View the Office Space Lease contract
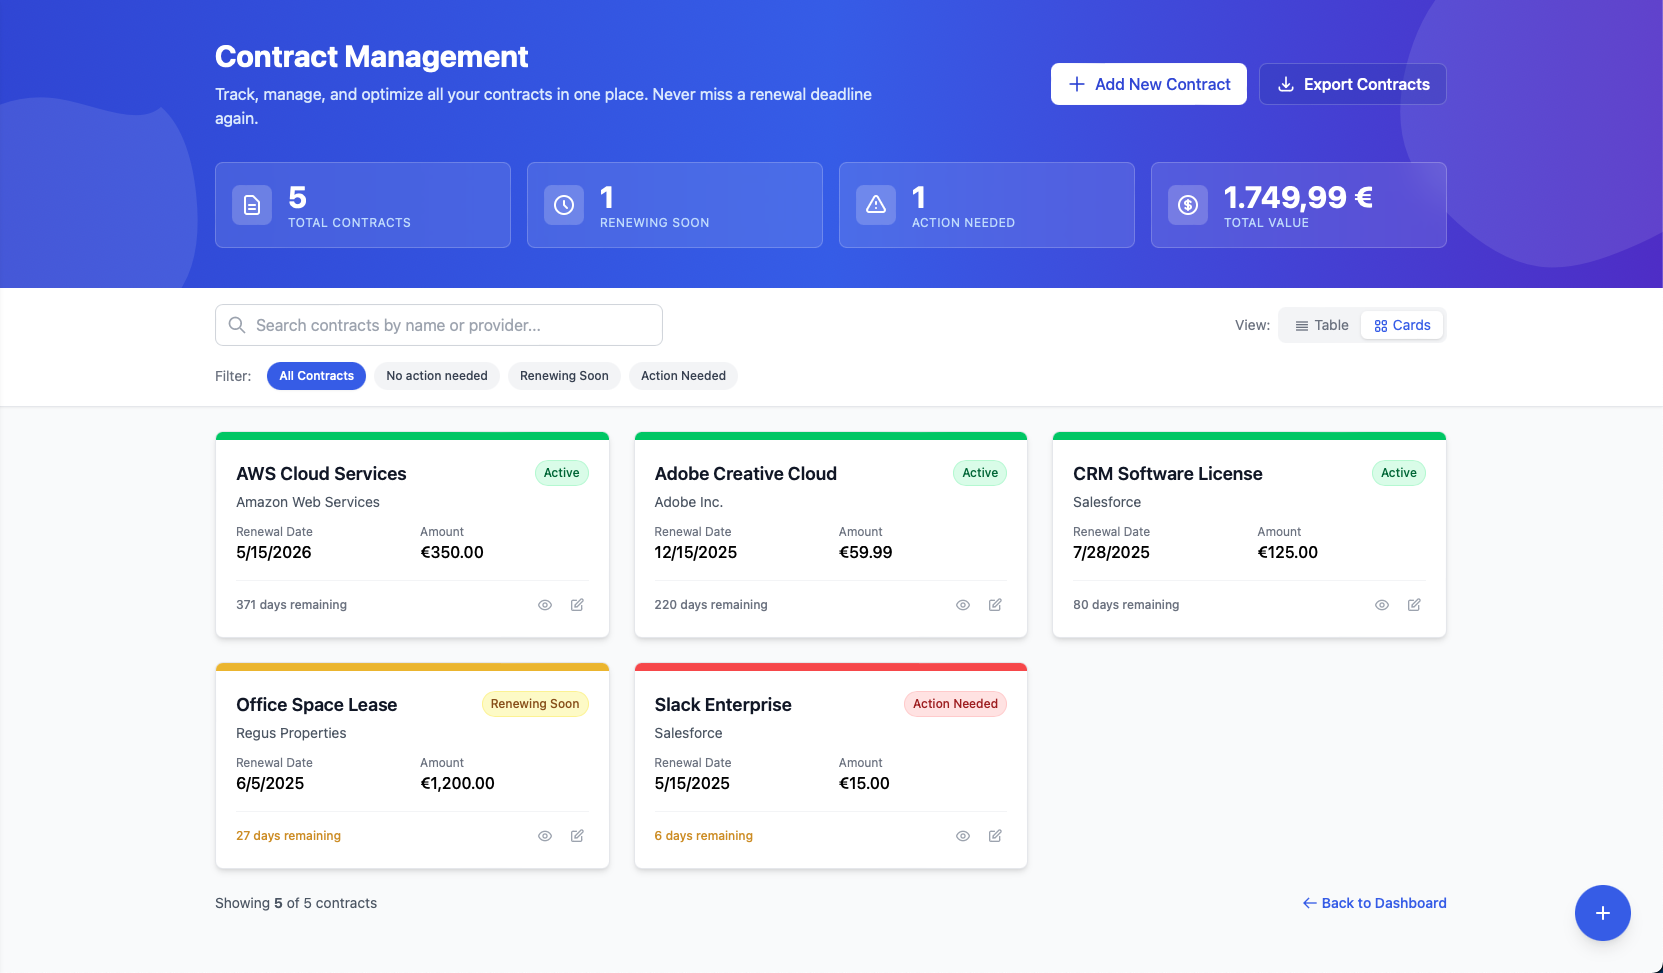1663x973 pixels. (x=545, y=836)
